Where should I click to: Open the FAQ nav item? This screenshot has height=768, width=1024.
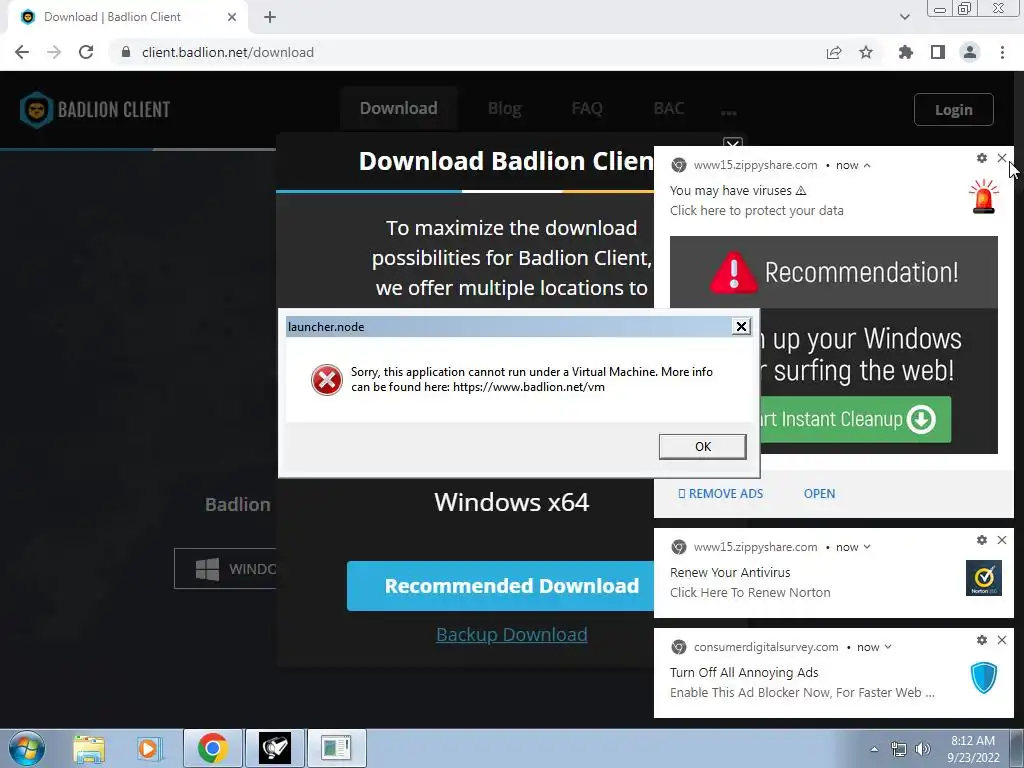(586, 108)
